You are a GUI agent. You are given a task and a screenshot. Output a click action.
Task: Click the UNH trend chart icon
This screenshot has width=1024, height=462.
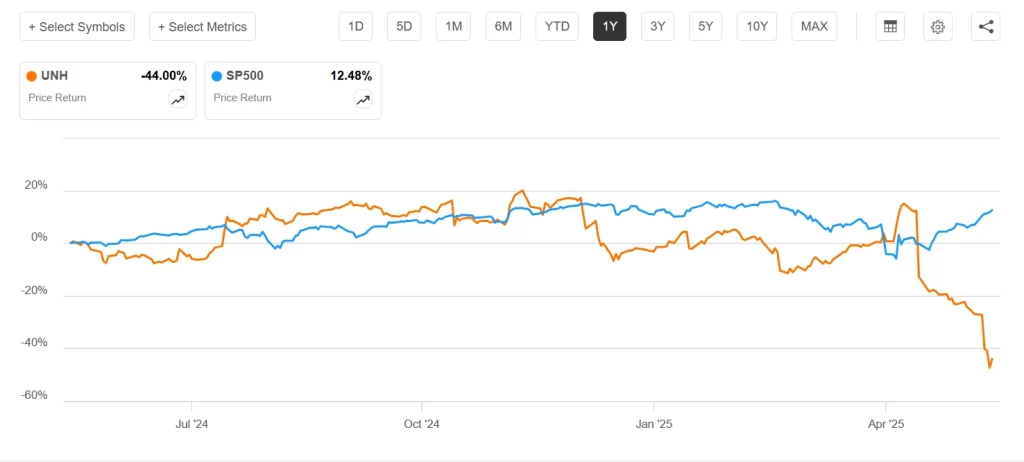pos(178,100)
